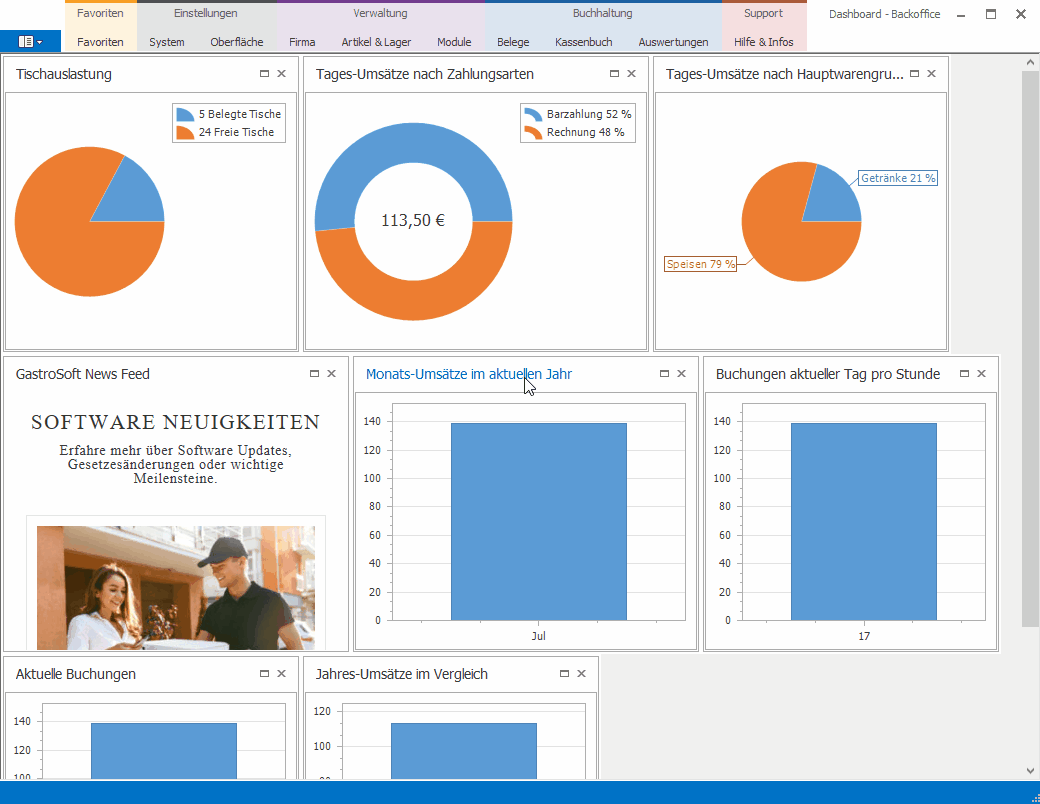Click the Software Neuigkeiten headline
Viewport: 1040px width, 804px height.
[176, 422]
